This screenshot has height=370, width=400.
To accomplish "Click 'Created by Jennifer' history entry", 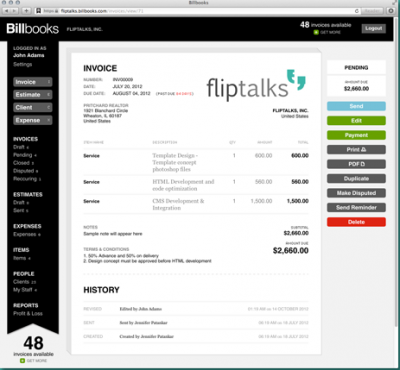I will [147, 337].
